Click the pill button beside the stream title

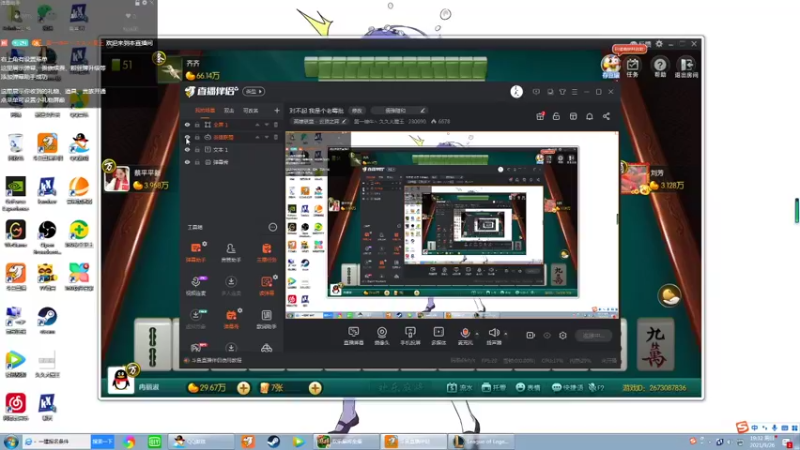coord(357,110)
